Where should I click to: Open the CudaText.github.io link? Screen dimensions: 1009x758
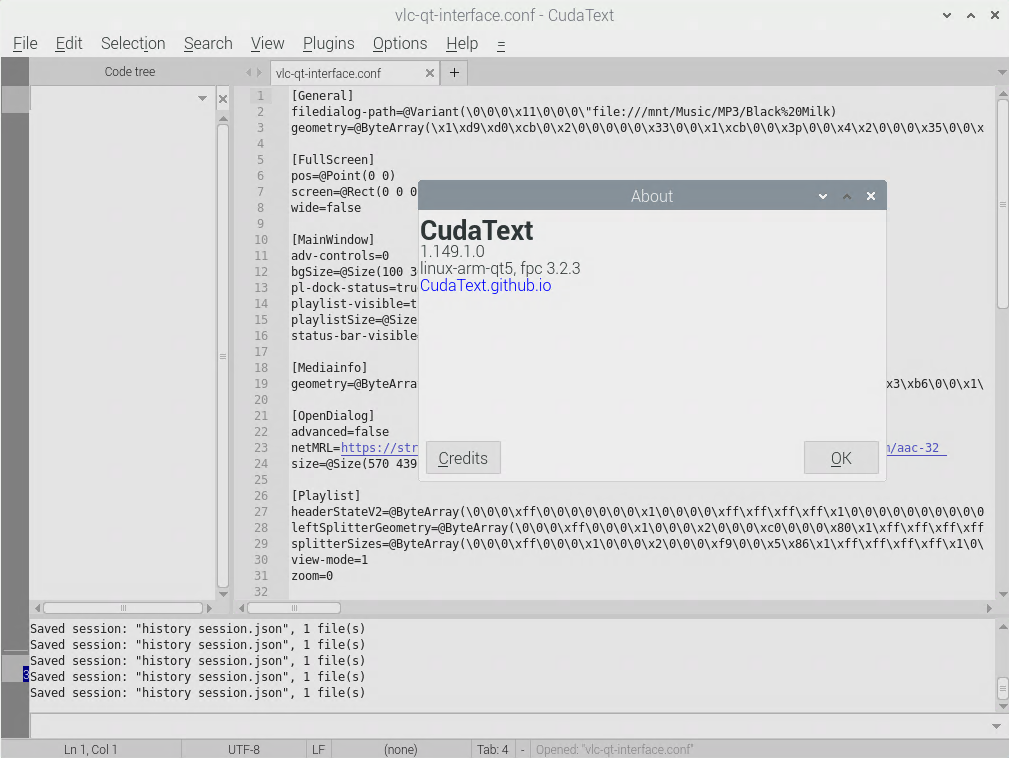coord(485,286)
